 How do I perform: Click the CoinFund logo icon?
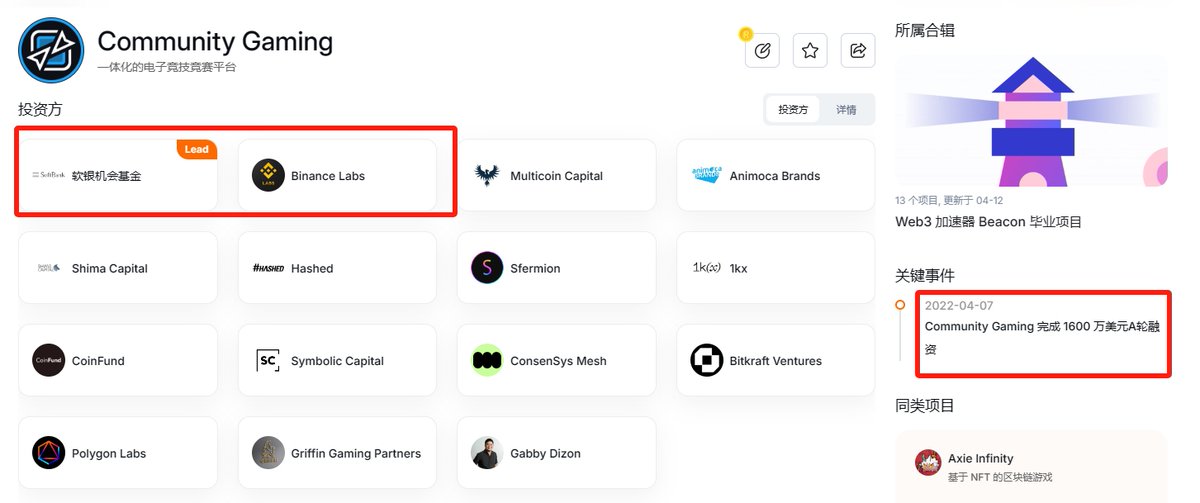tap(48, 360)
